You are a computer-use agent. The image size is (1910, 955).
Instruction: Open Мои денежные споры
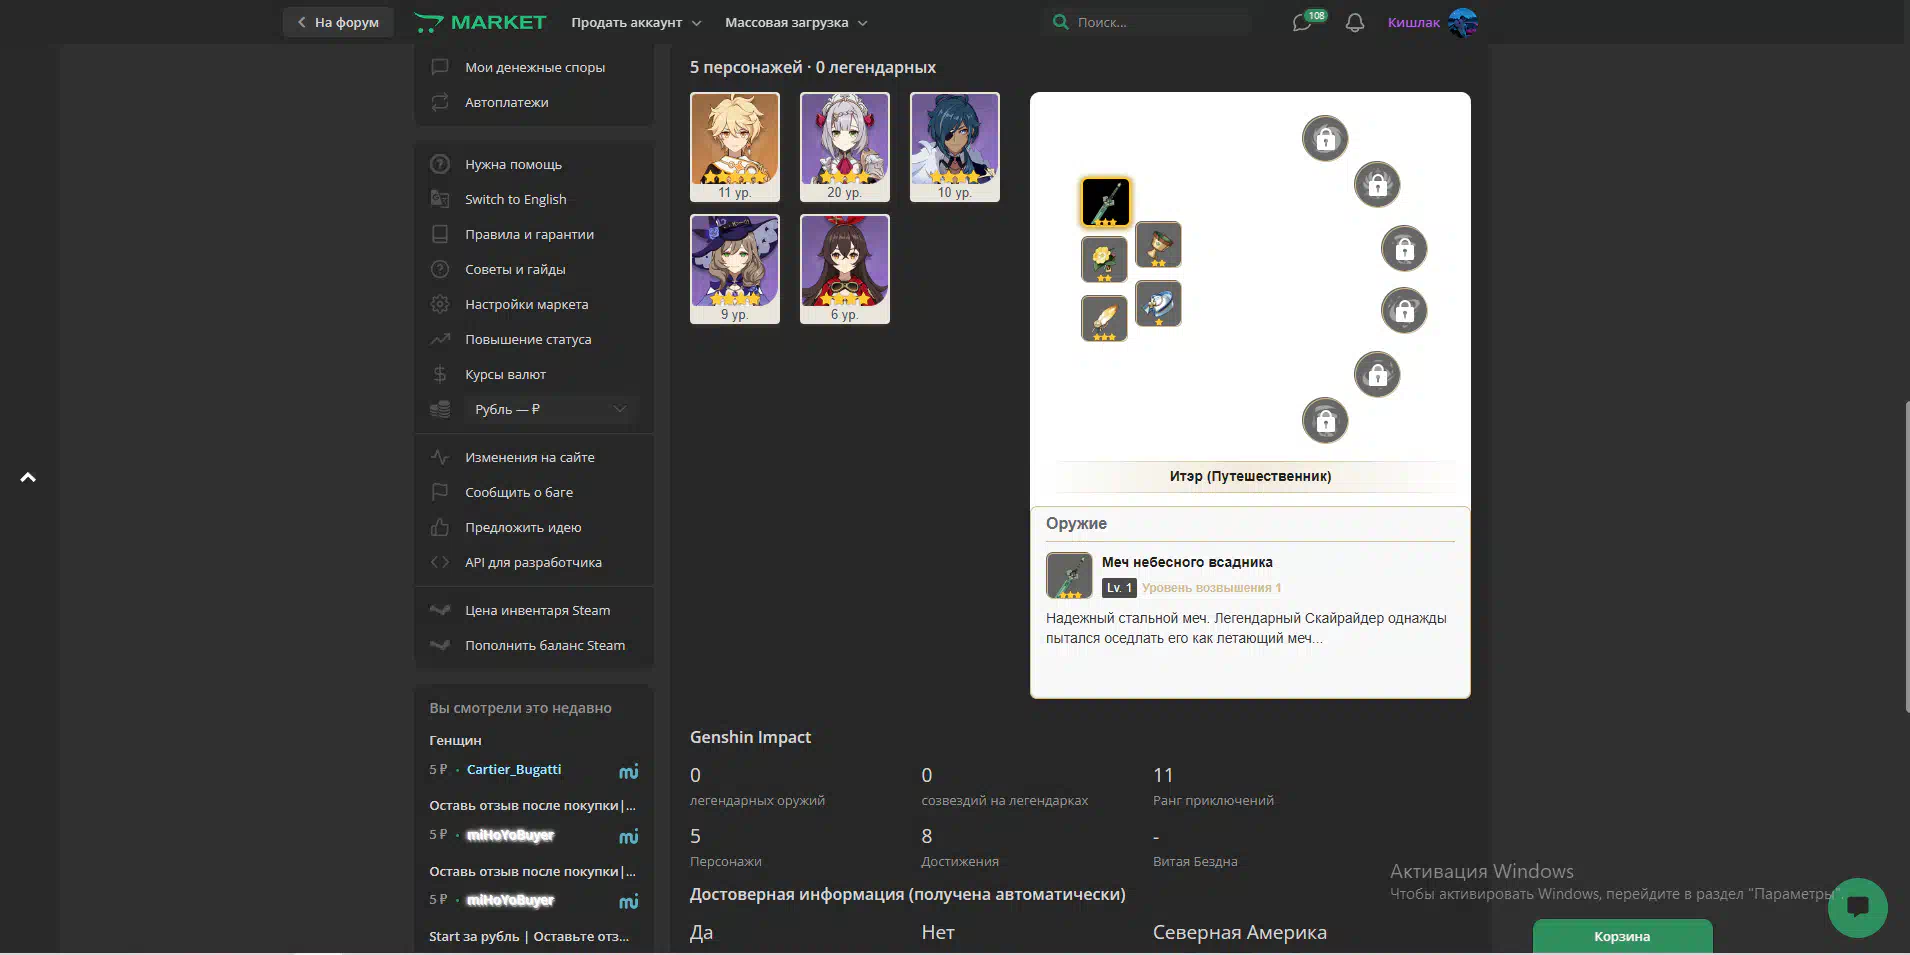coord(534,67)
